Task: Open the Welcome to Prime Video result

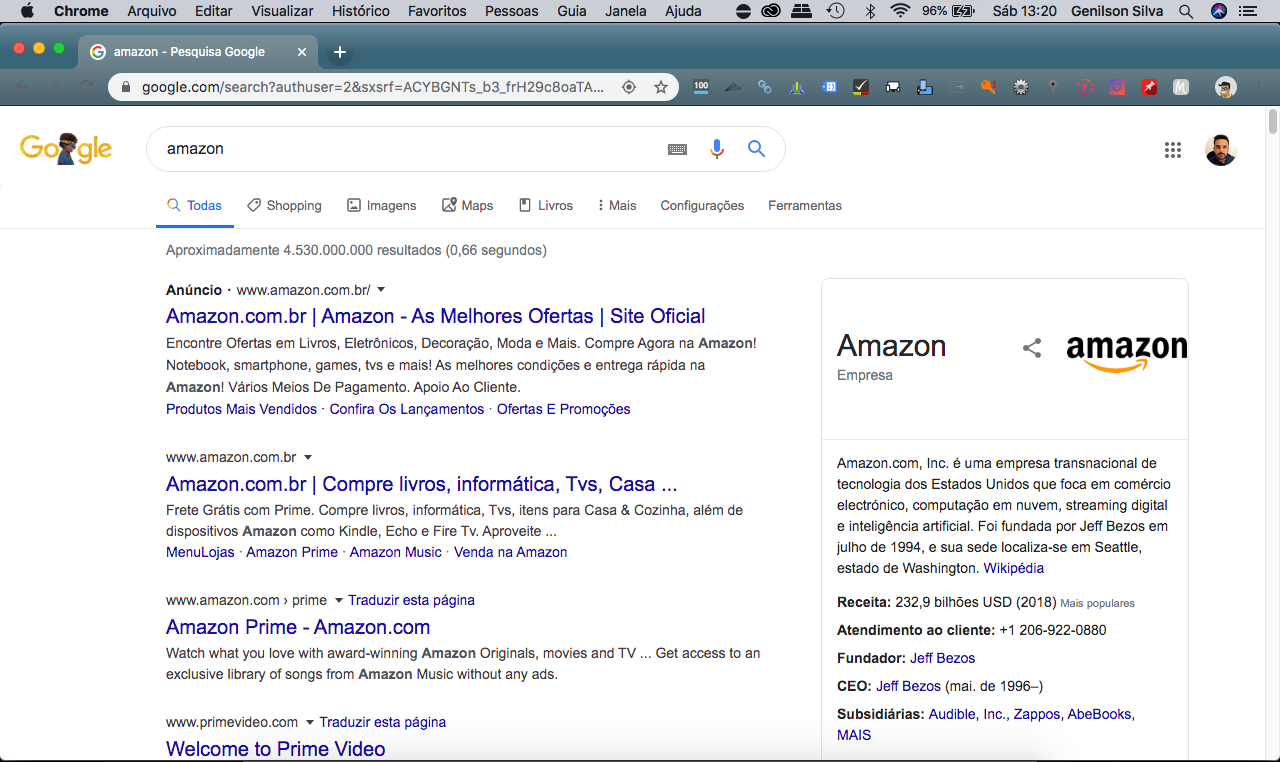Action: coord(276,749)
